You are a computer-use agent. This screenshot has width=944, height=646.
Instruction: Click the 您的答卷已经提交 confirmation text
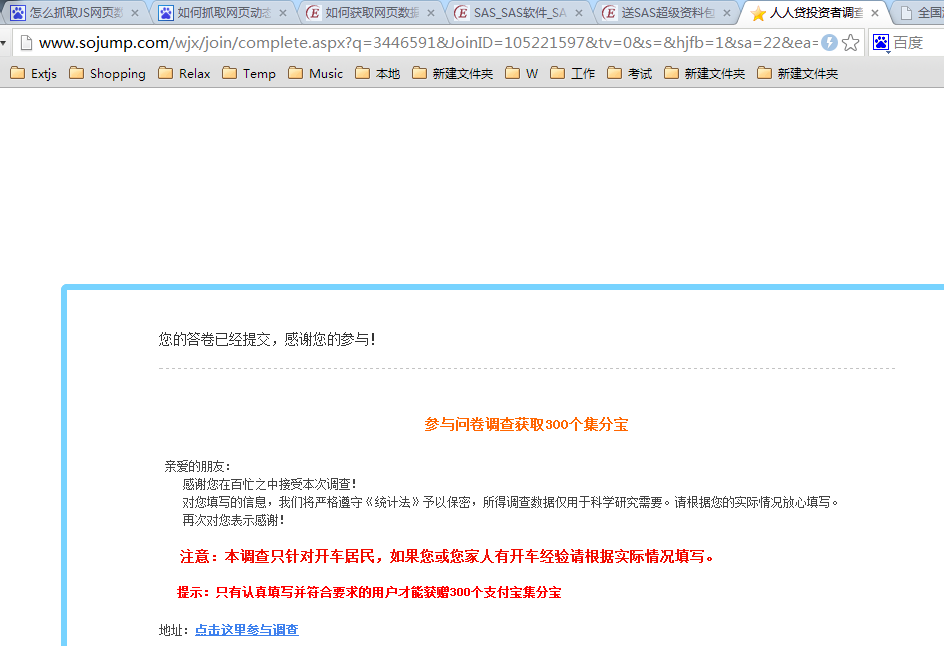coord(267,340)
